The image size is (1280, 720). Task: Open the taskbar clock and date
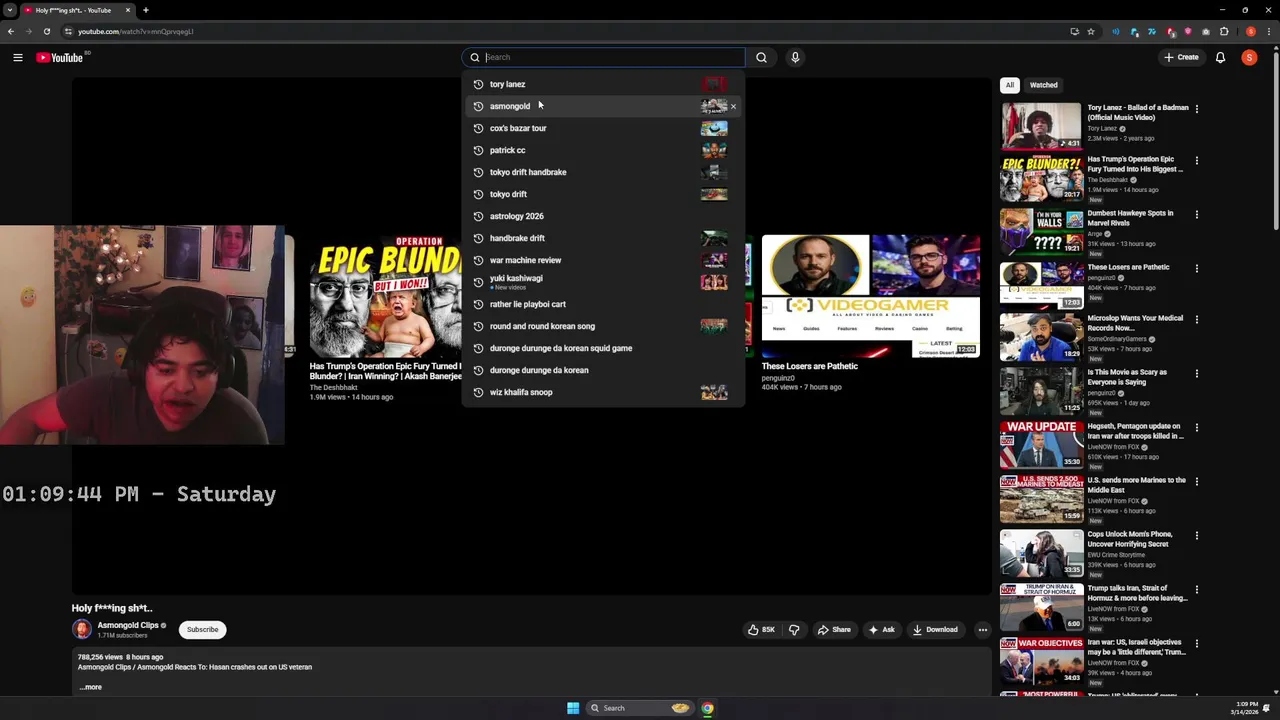[1247, 708]
